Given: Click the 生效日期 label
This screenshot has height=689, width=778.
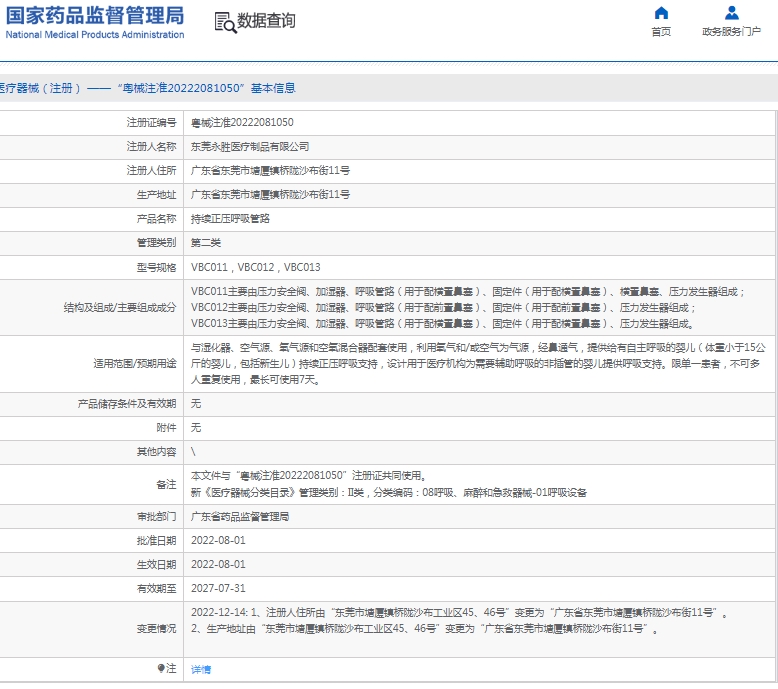Looking at the screenshot, I should tap(156, 564).
